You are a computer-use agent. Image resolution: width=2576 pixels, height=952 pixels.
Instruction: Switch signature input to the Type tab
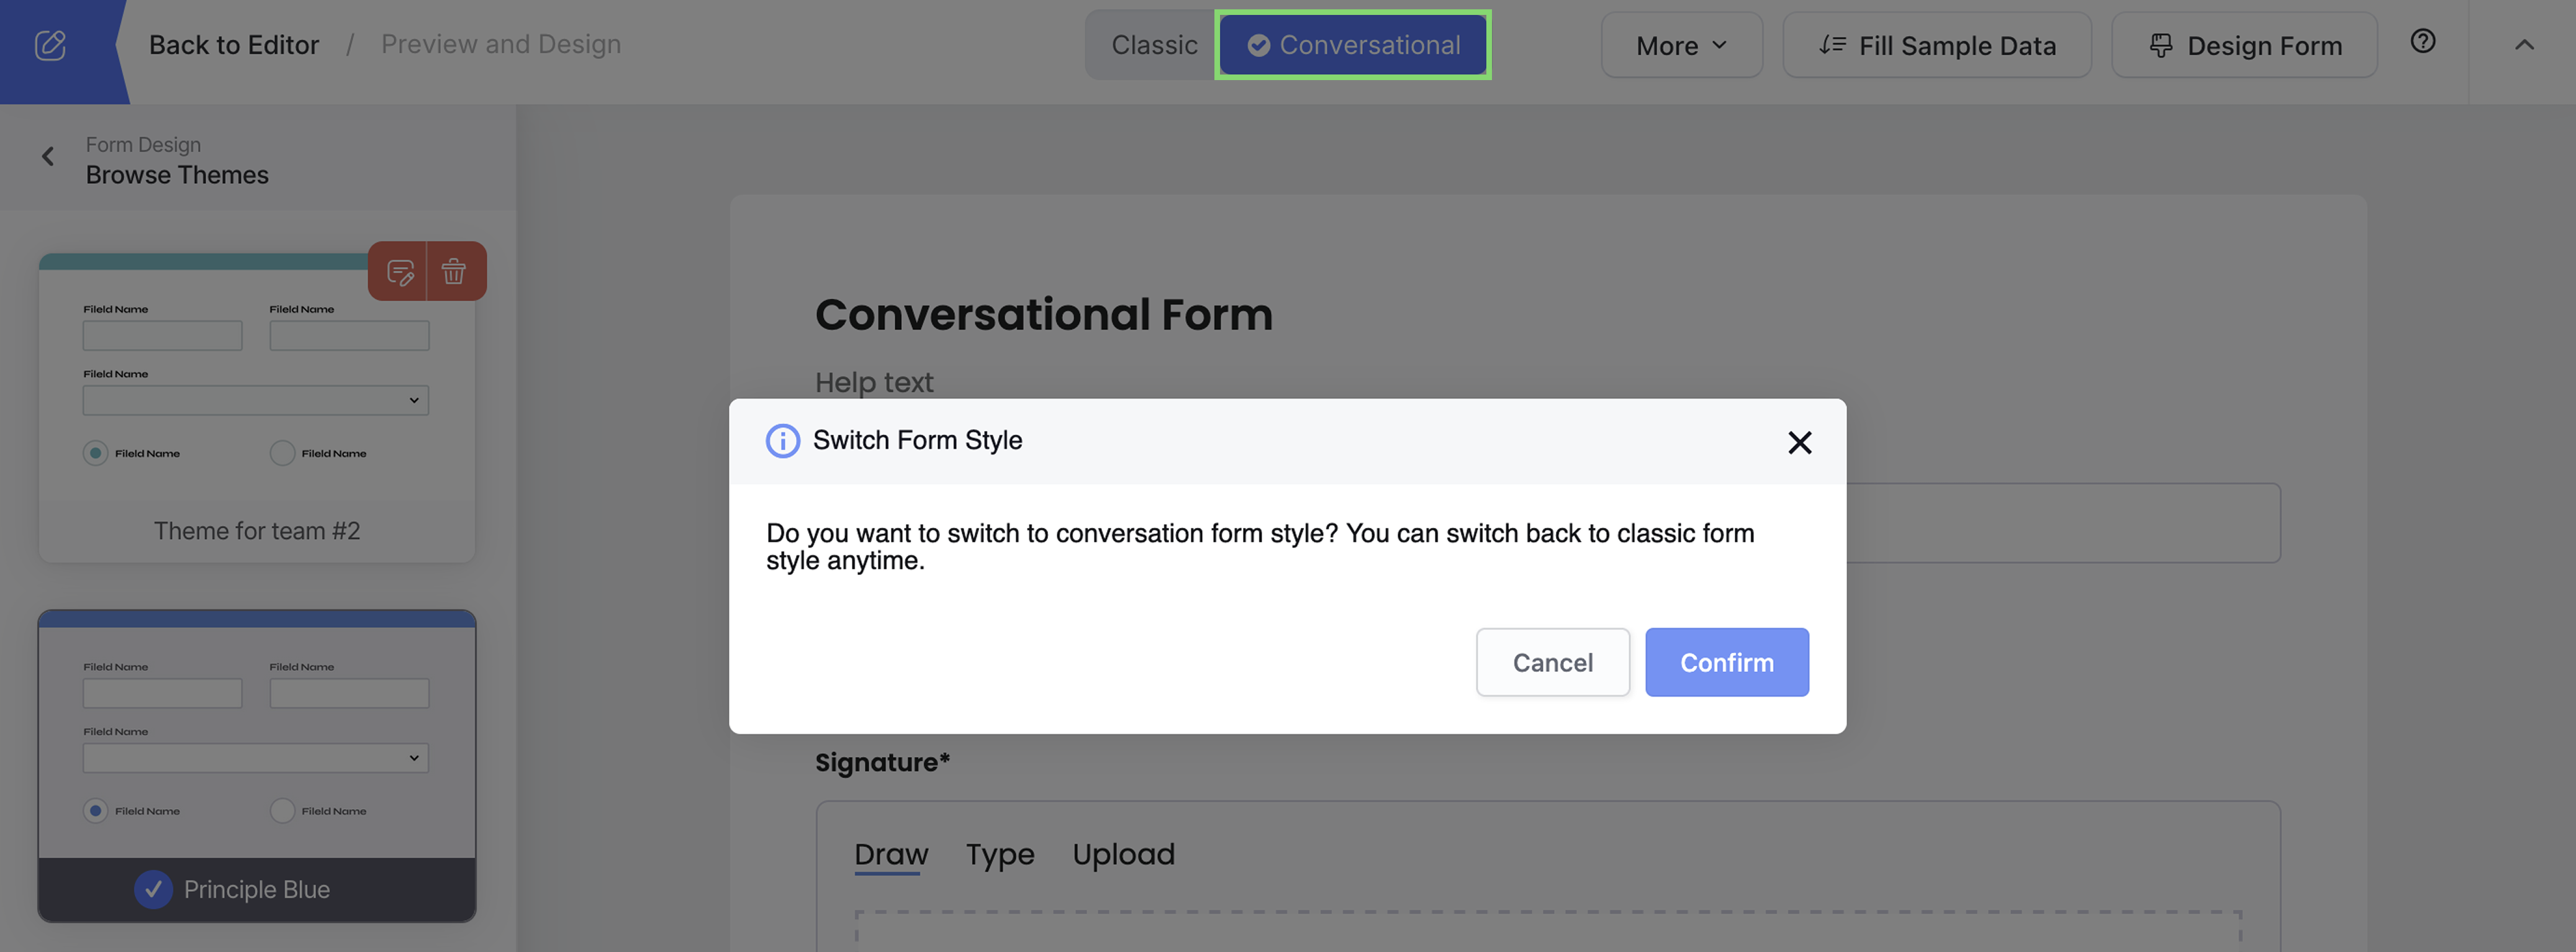click(x=1000, y=854)
